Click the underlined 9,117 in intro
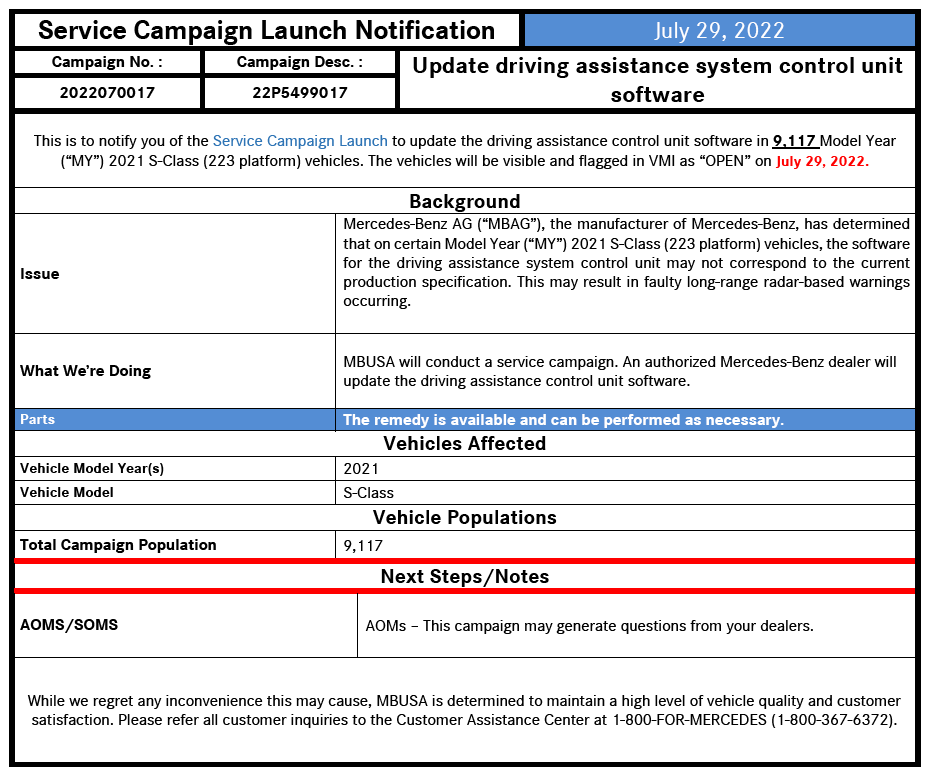 [x=795, y=141]
